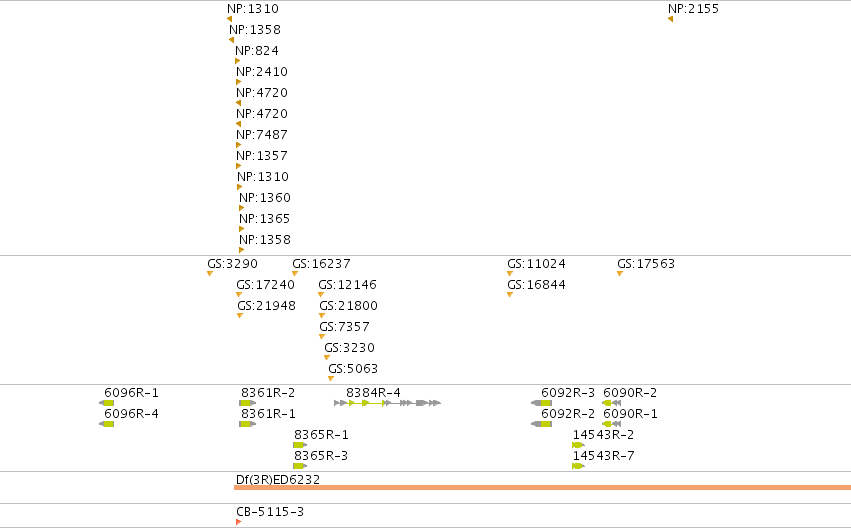Click the NP:2155 insertion triangle marker

coord(670,19)
